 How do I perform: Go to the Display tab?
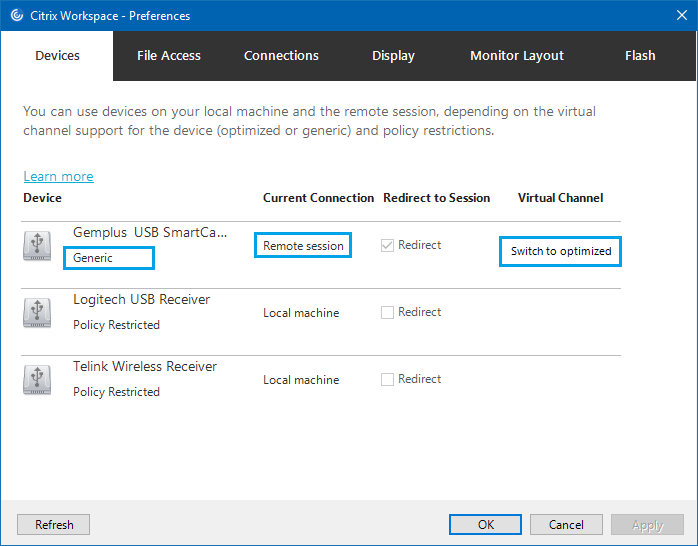click(393, 56)
